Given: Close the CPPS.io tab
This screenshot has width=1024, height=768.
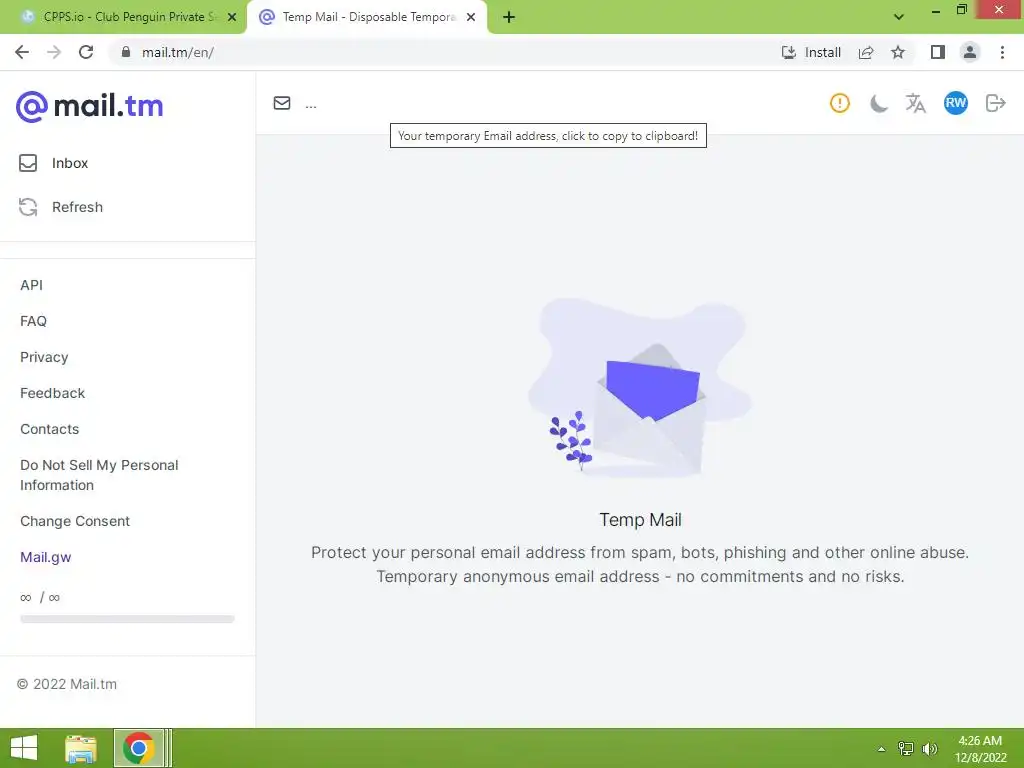Looking at the screenshot, I should pos(232,17).
